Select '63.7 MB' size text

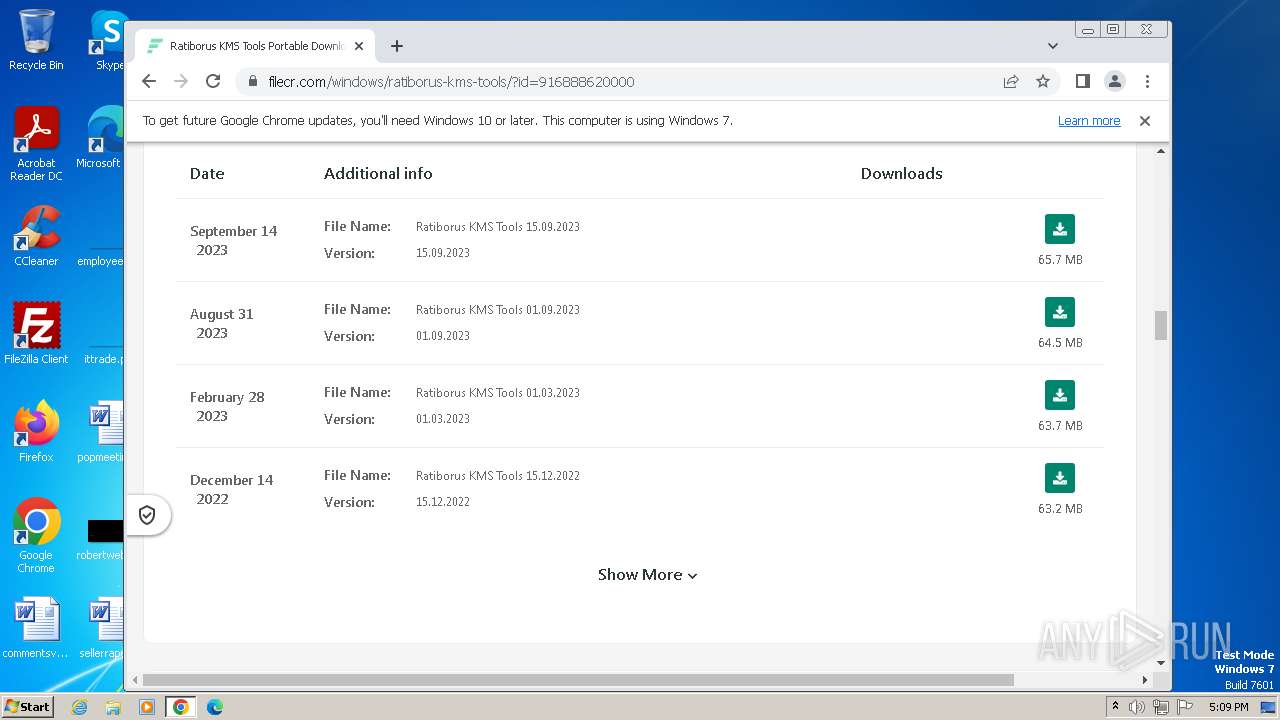pos(1060,425)
